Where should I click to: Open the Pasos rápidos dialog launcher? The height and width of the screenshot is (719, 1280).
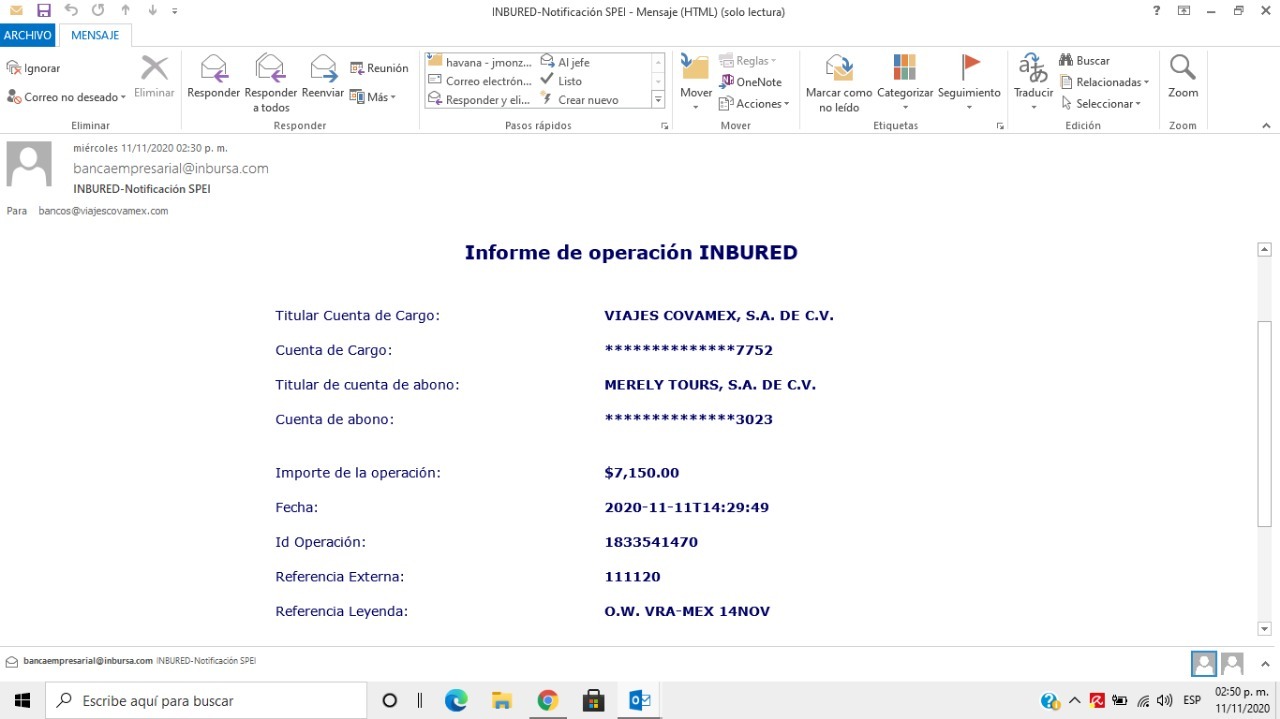tap(664, 127)
